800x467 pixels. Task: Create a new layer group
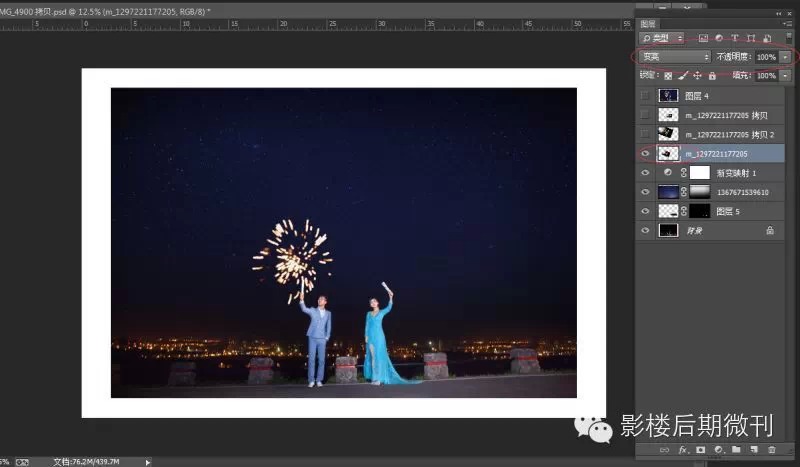[736, 450]
